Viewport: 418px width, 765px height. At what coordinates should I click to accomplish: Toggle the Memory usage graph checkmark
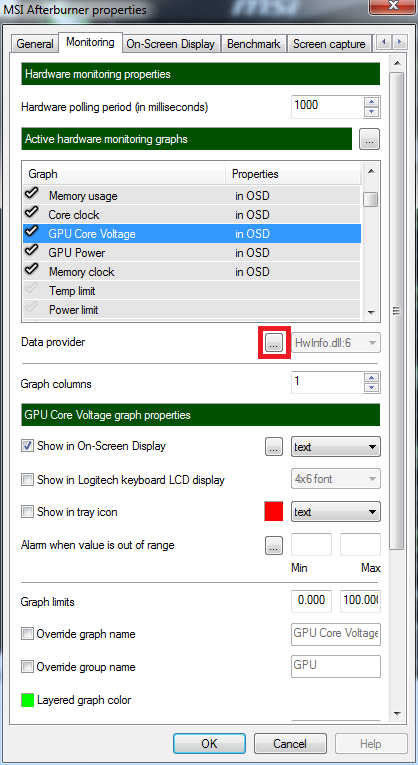click(x=32, y=195)
